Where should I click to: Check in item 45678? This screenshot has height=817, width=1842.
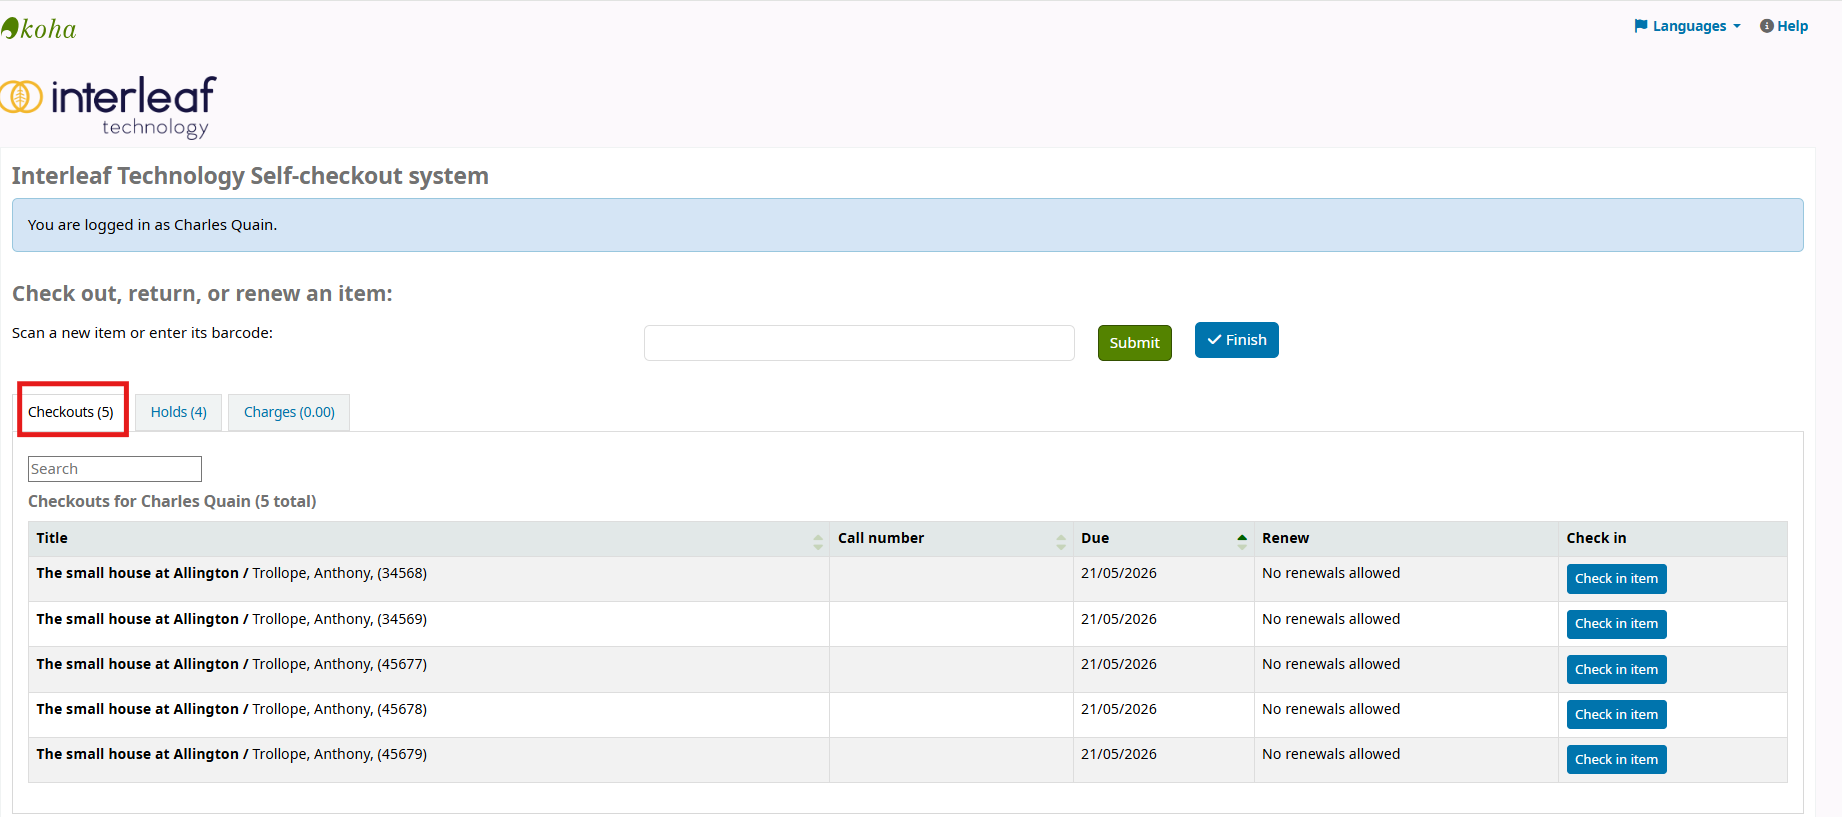pyautogui.click(x=1616, y=714)
